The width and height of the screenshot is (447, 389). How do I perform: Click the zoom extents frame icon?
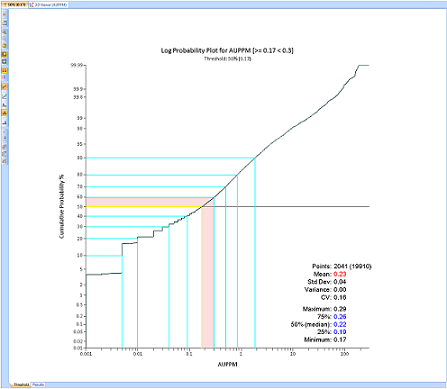[4, 61]
